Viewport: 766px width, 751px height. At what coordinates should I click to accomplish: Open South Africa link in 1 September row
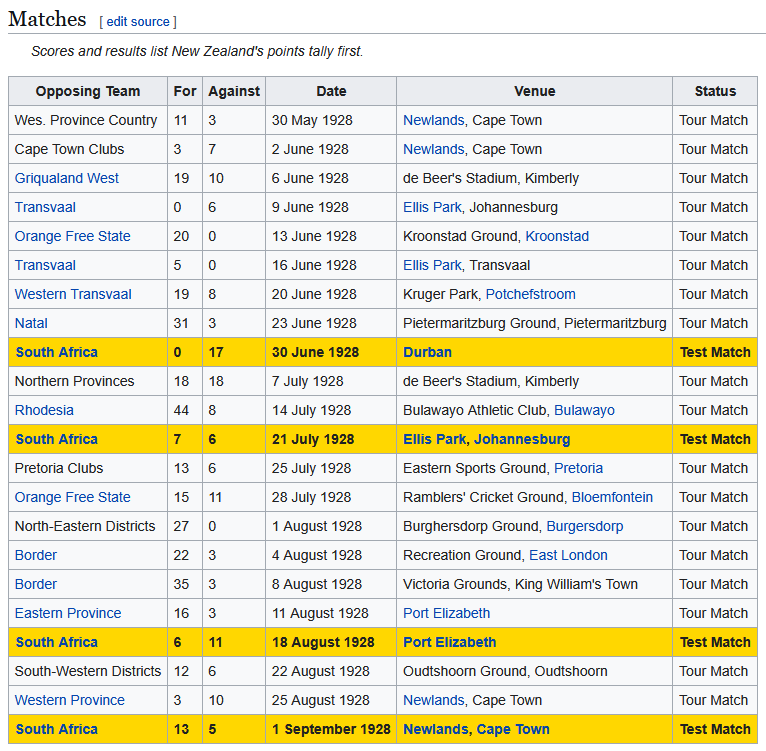57,729
